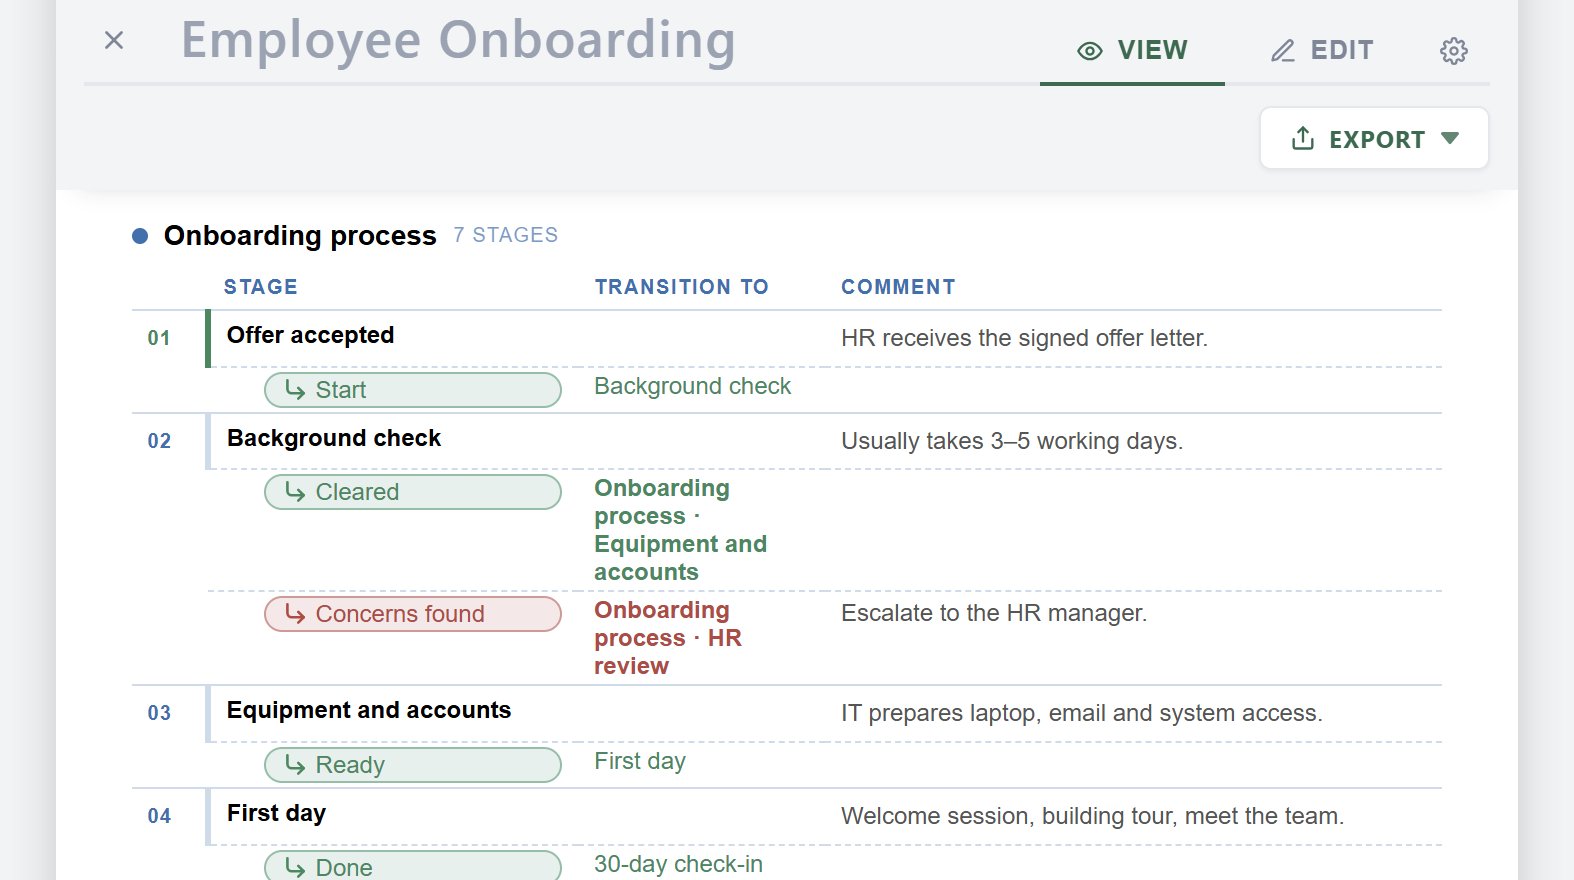Click stage number 01
This screenshot has height=880, width=1574.
coord(159,338)
